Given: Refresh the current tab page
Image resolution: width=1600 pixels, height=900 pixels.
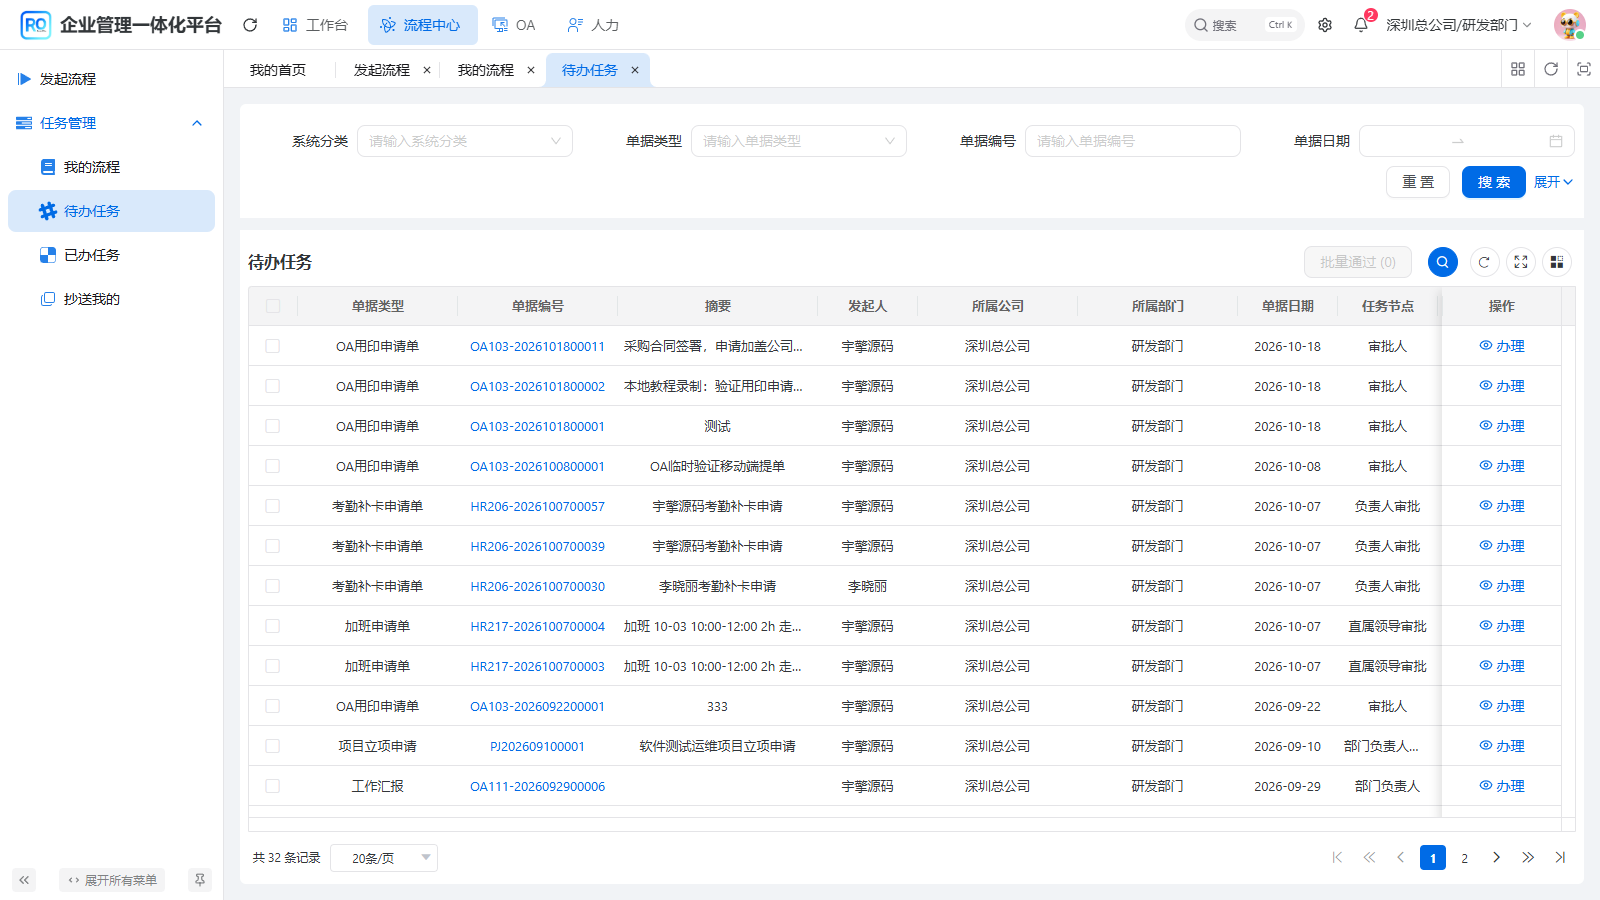Looking at the screenshot, I should (1551, 69).
